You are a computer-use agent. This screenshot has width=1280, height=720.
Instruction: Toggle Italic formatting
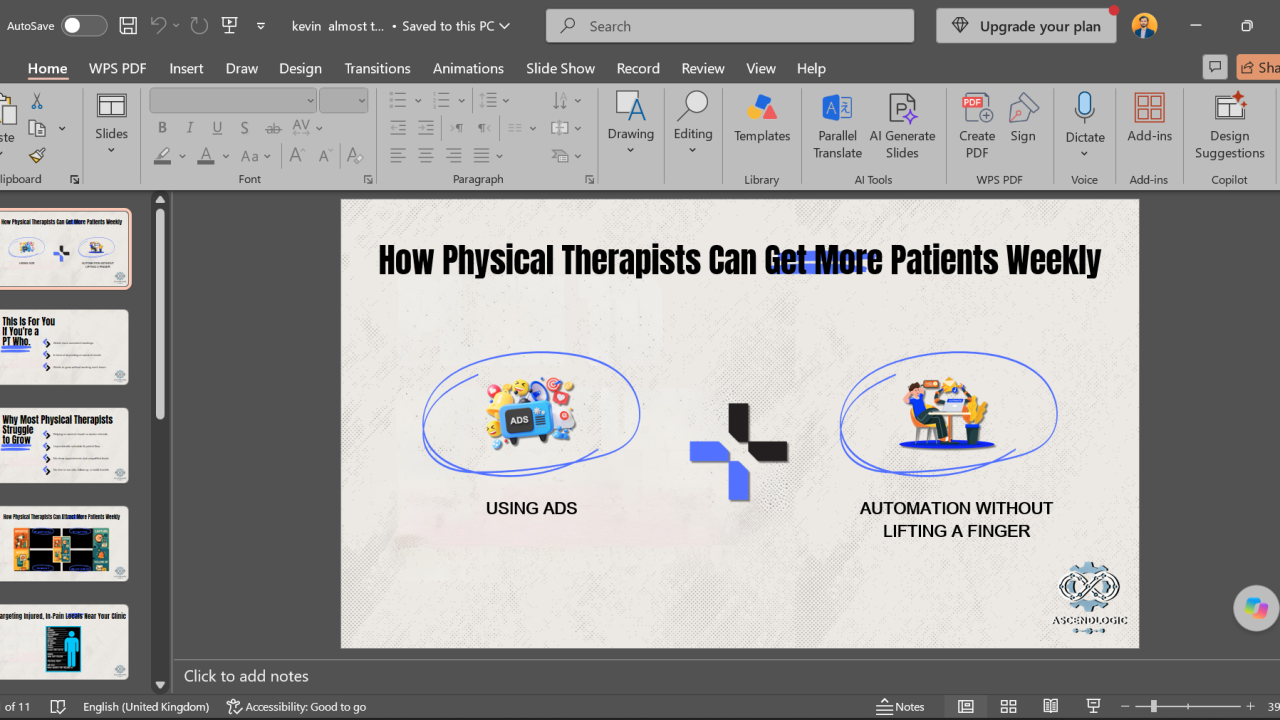tap(190, 128)
